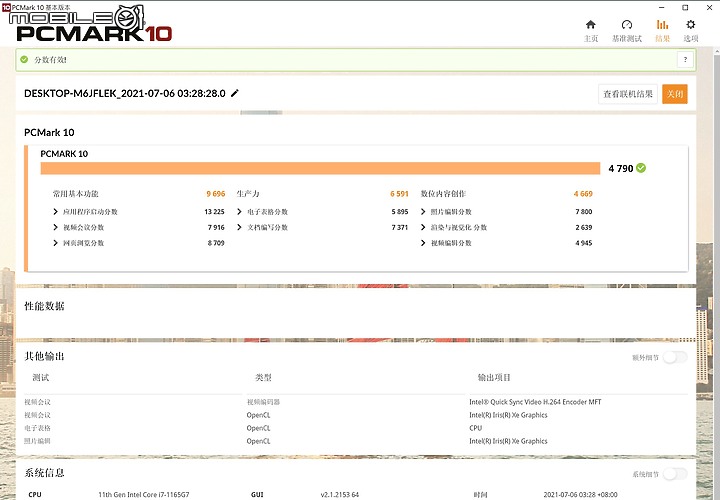Toggle the extra details (额外细节) switch
Screen dimensions: 720x500
click(675, 357)
